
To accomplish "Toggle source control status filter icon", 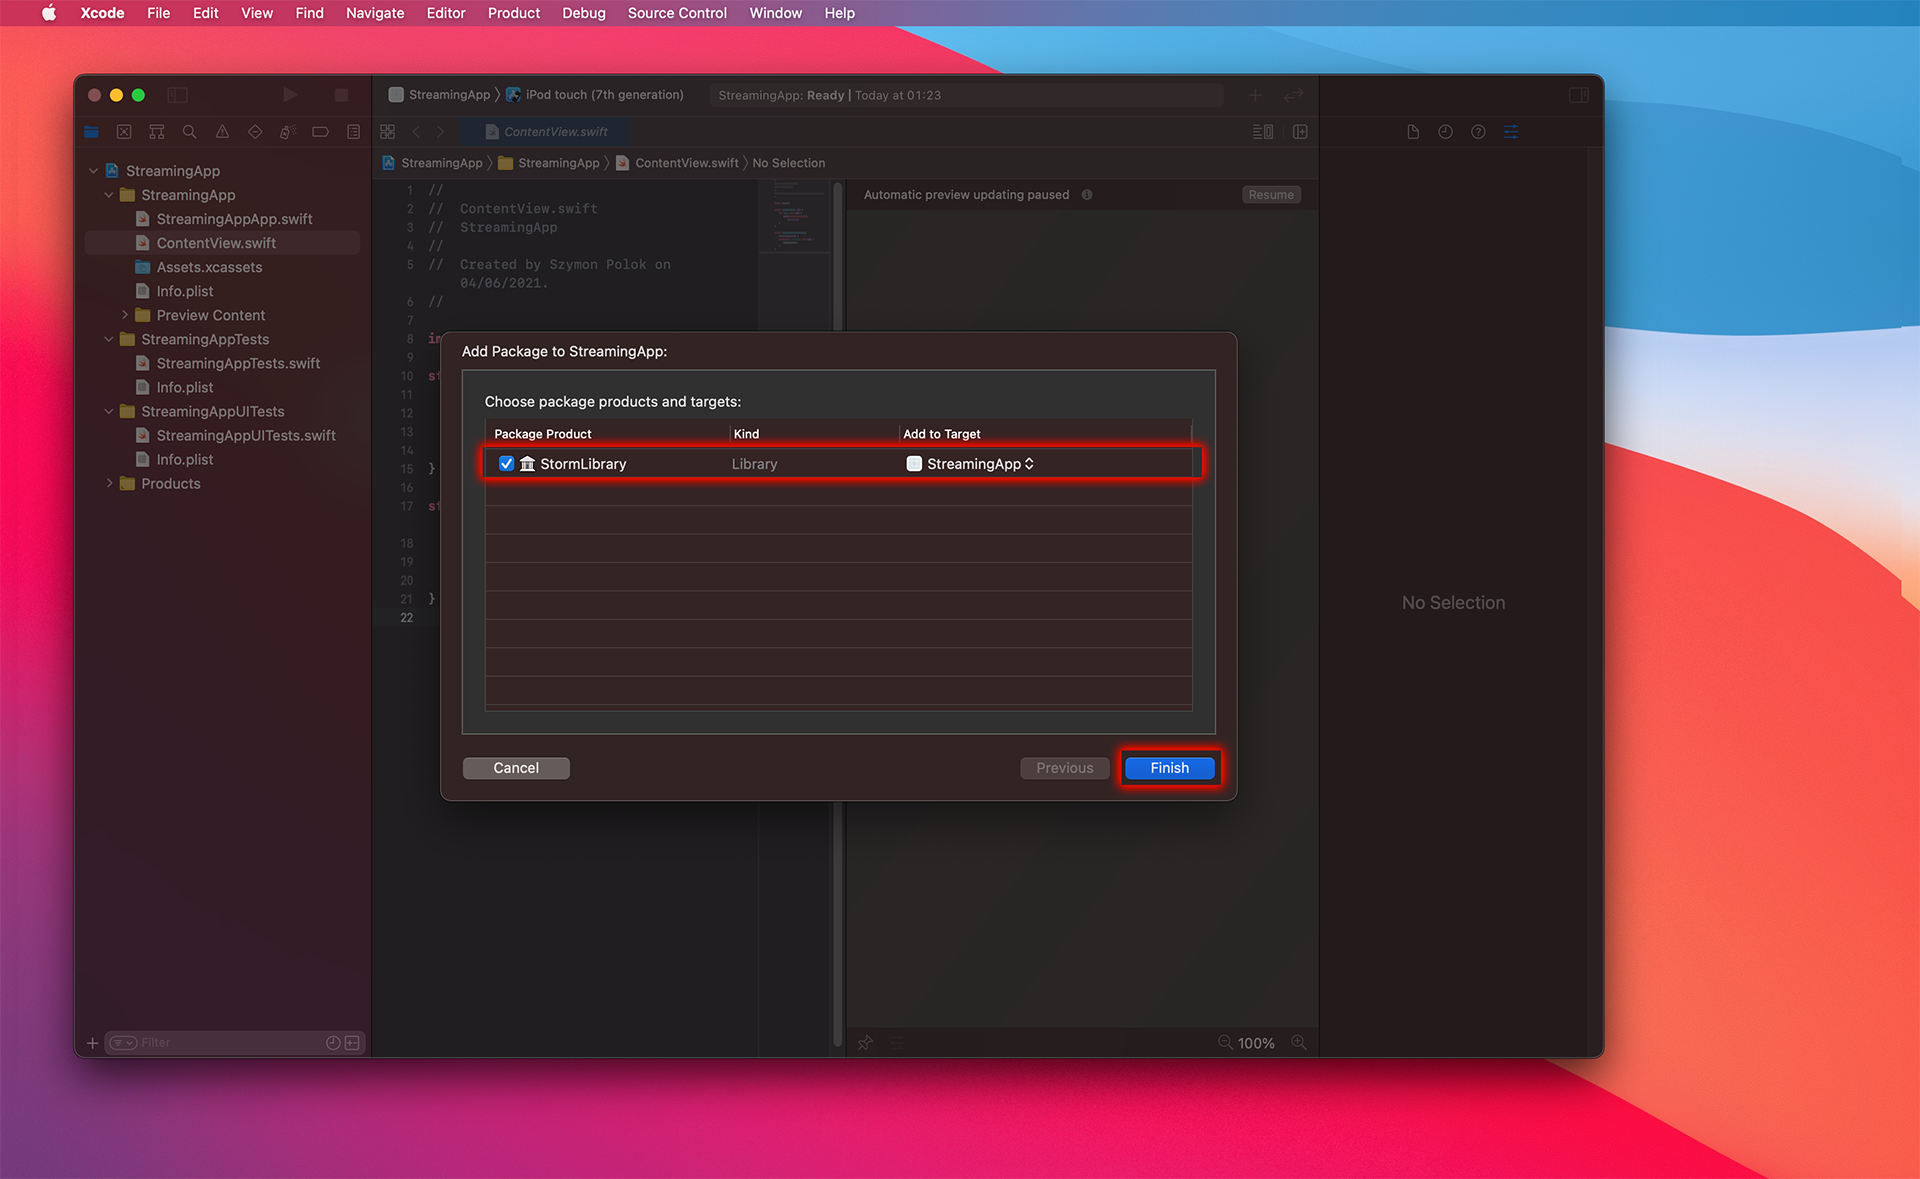I will (x=352, y=1043).
